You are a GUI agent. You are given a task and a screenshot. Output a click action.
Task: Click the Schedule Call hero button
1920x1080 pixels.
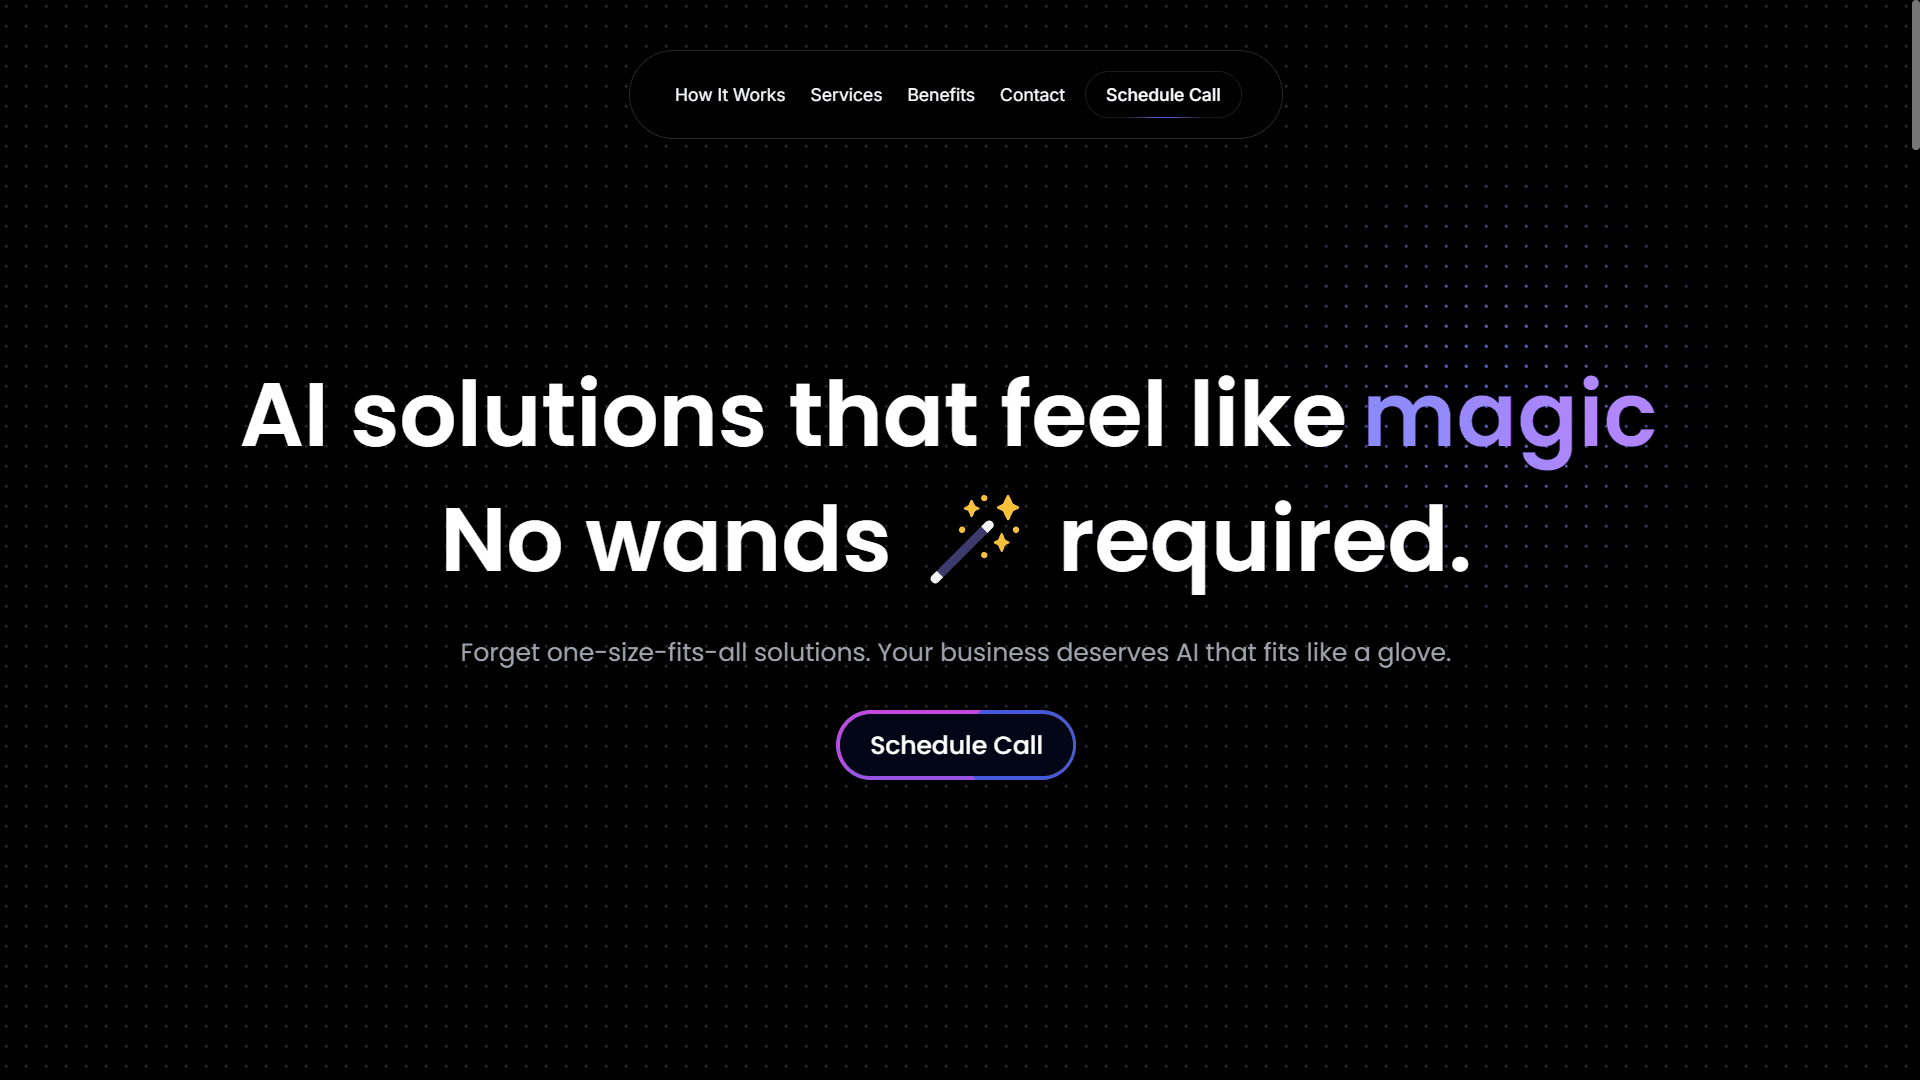click(956, 745)
